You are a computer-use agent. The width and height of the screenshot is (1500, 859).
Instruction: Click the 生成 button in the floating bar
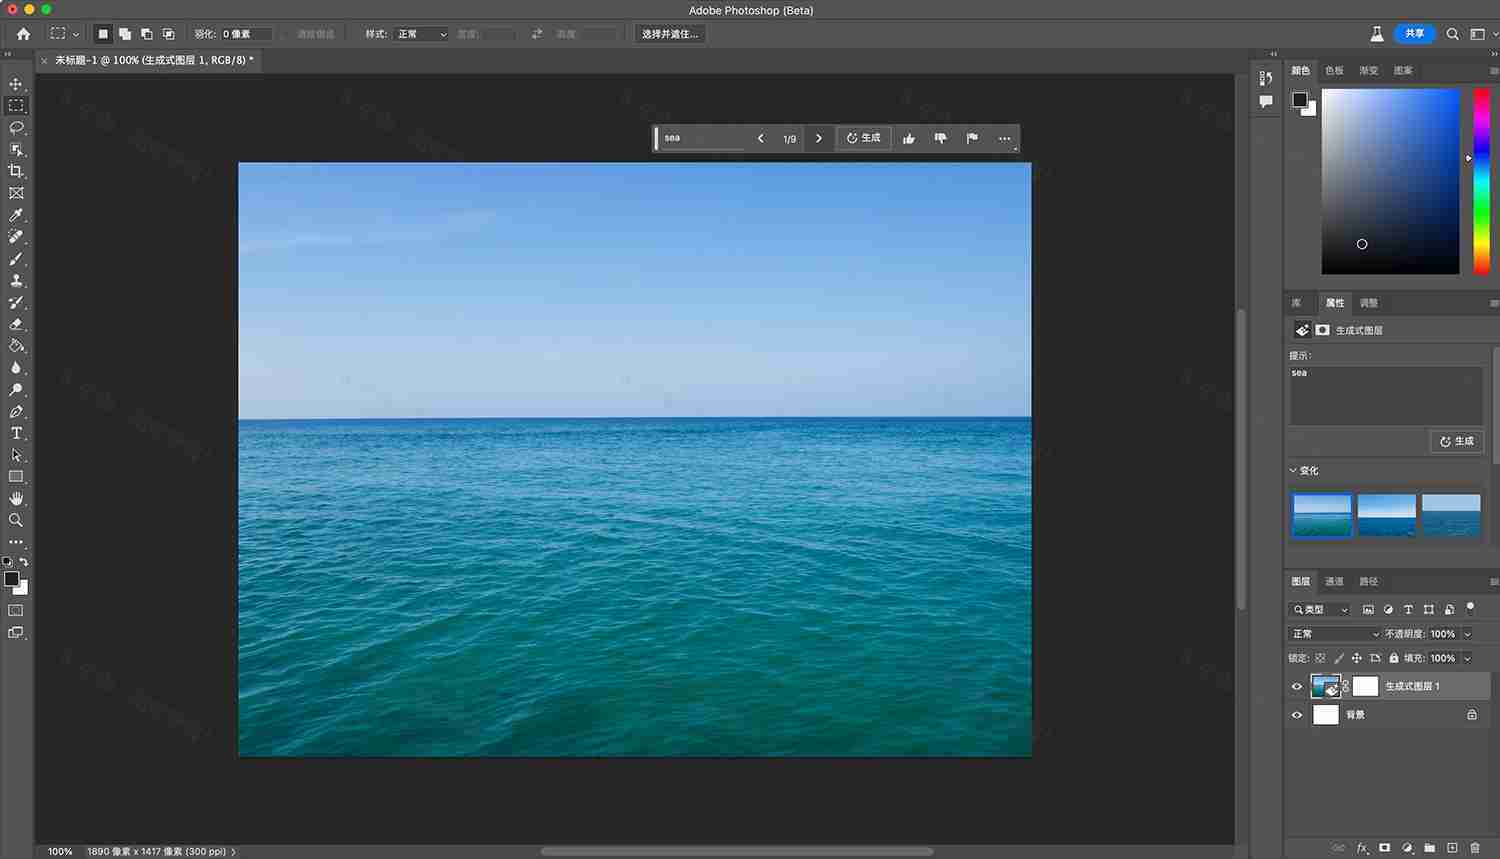click(862, 138)
